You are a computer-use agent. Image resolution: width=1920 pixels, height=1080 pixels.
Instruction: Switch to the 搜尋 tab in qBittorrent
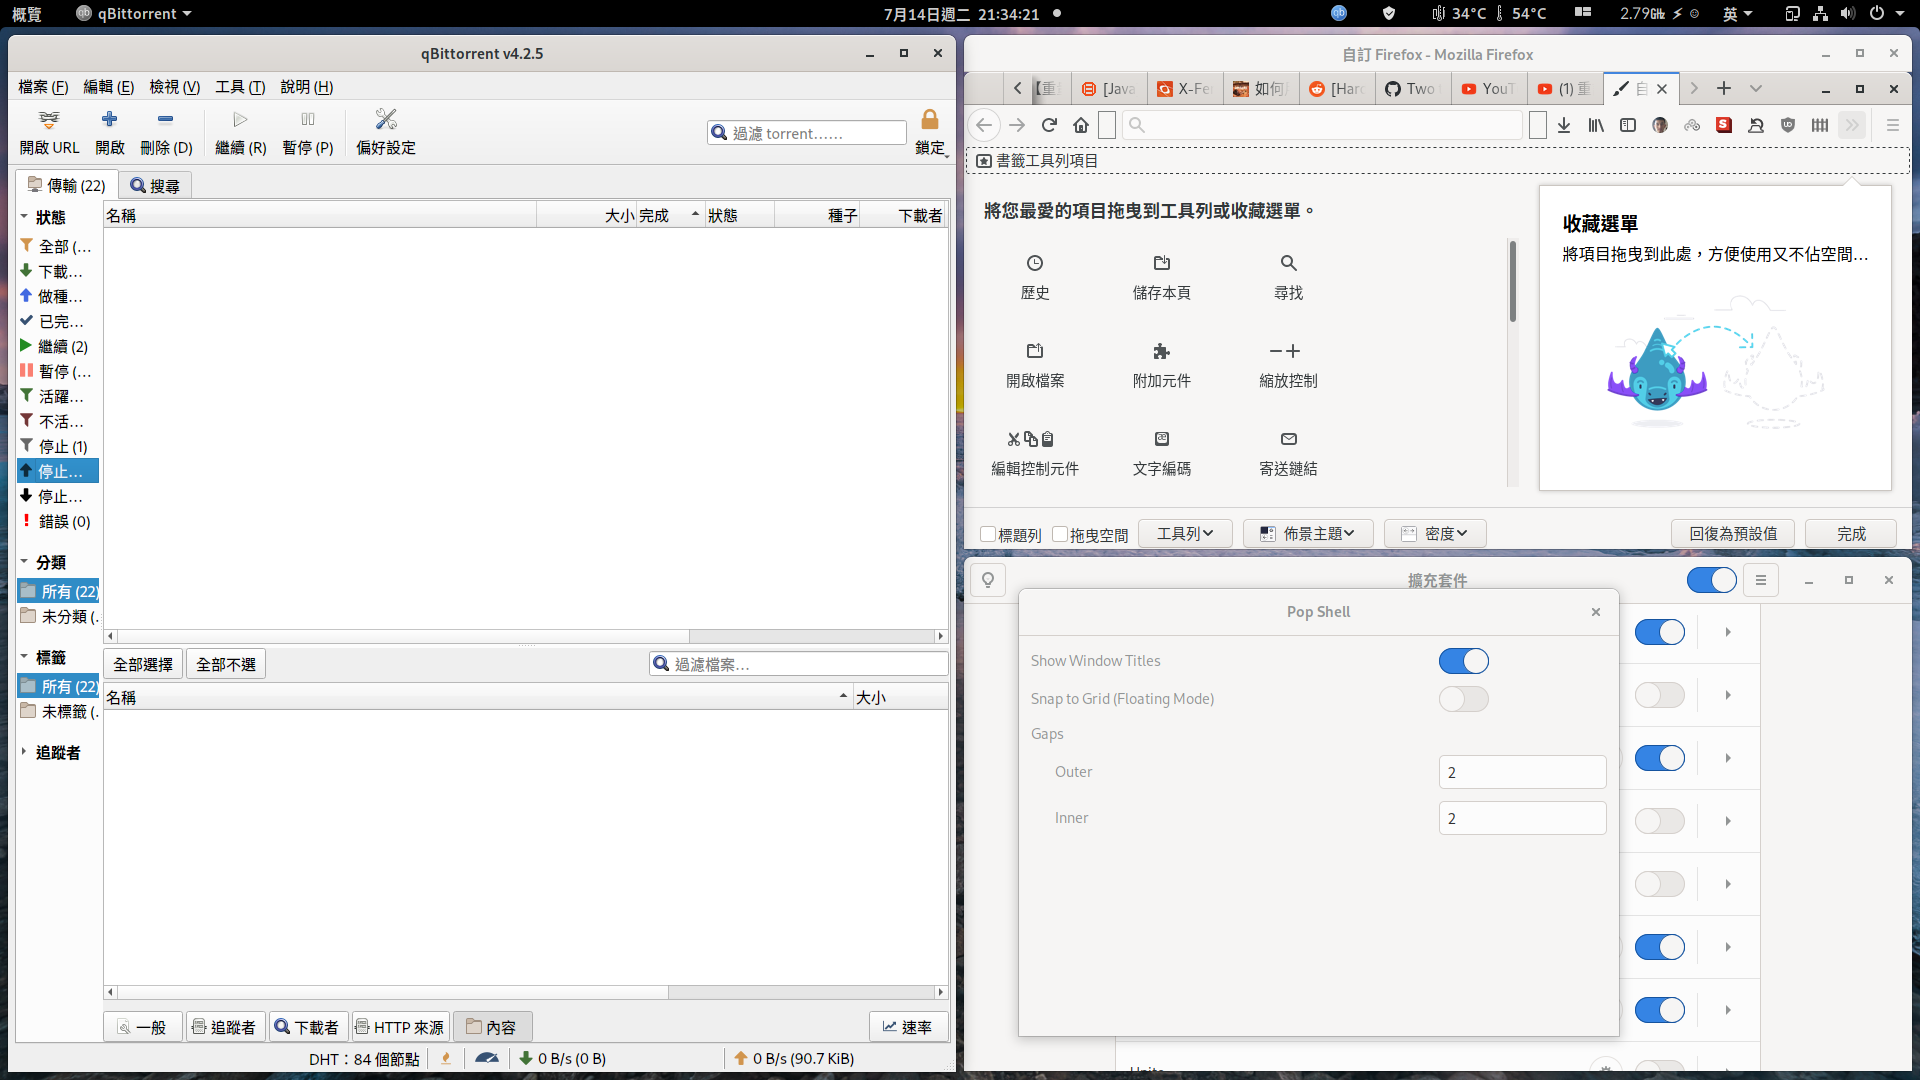(155, 186)
